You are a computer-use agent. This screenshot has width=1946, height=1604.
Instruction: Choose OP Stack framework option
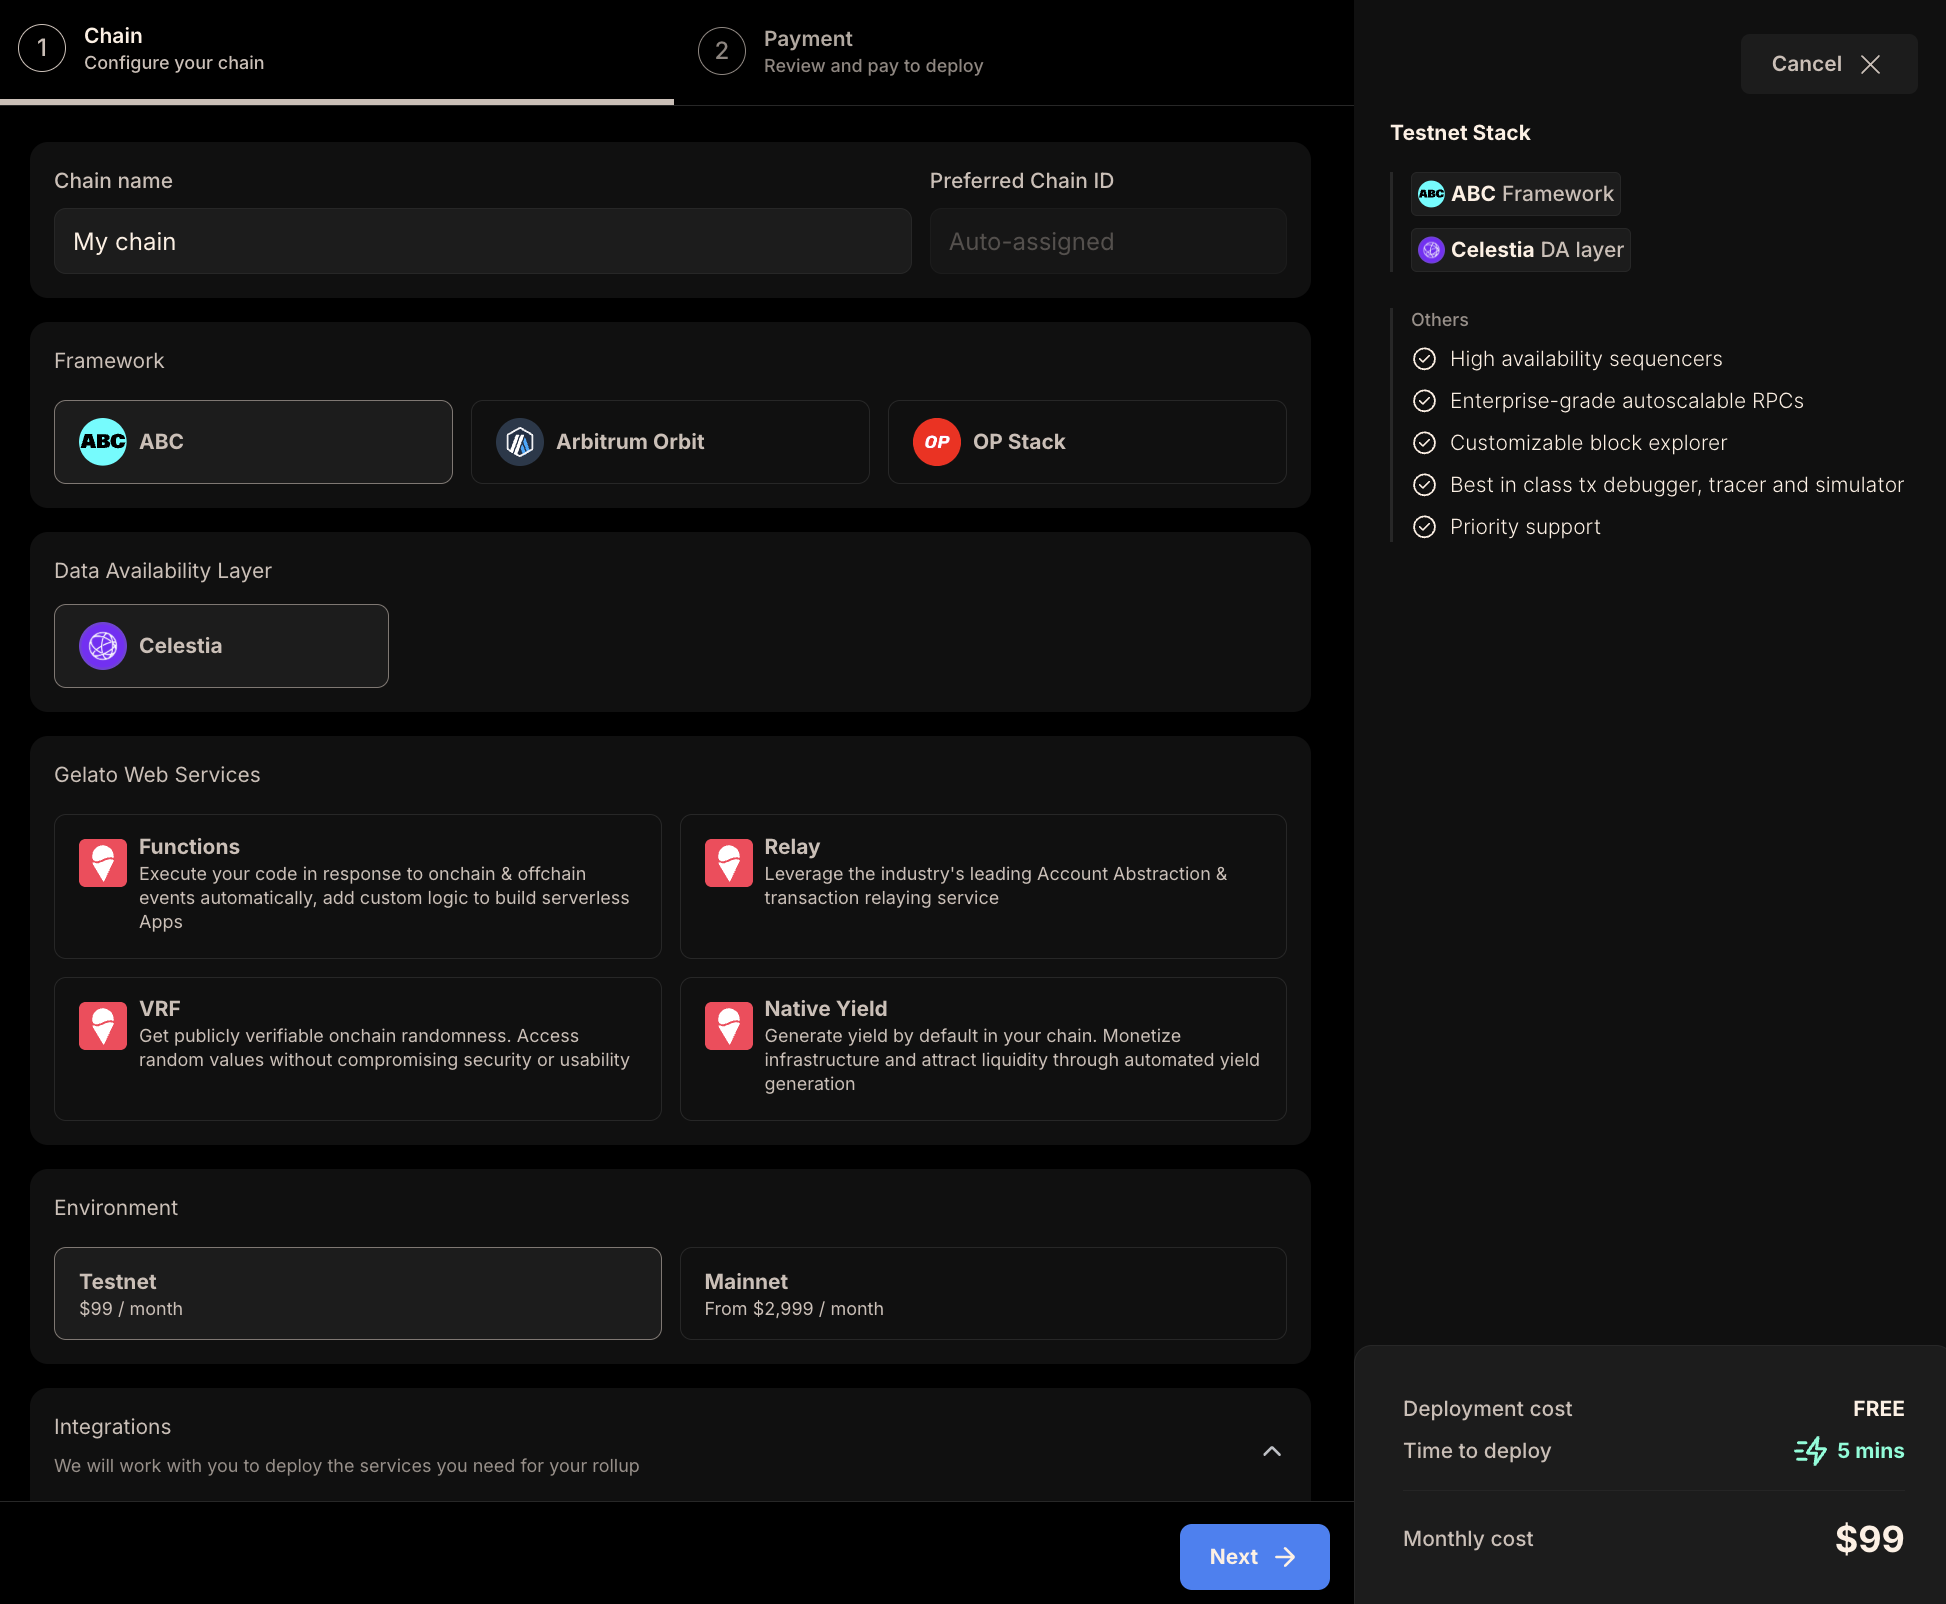1087,442
